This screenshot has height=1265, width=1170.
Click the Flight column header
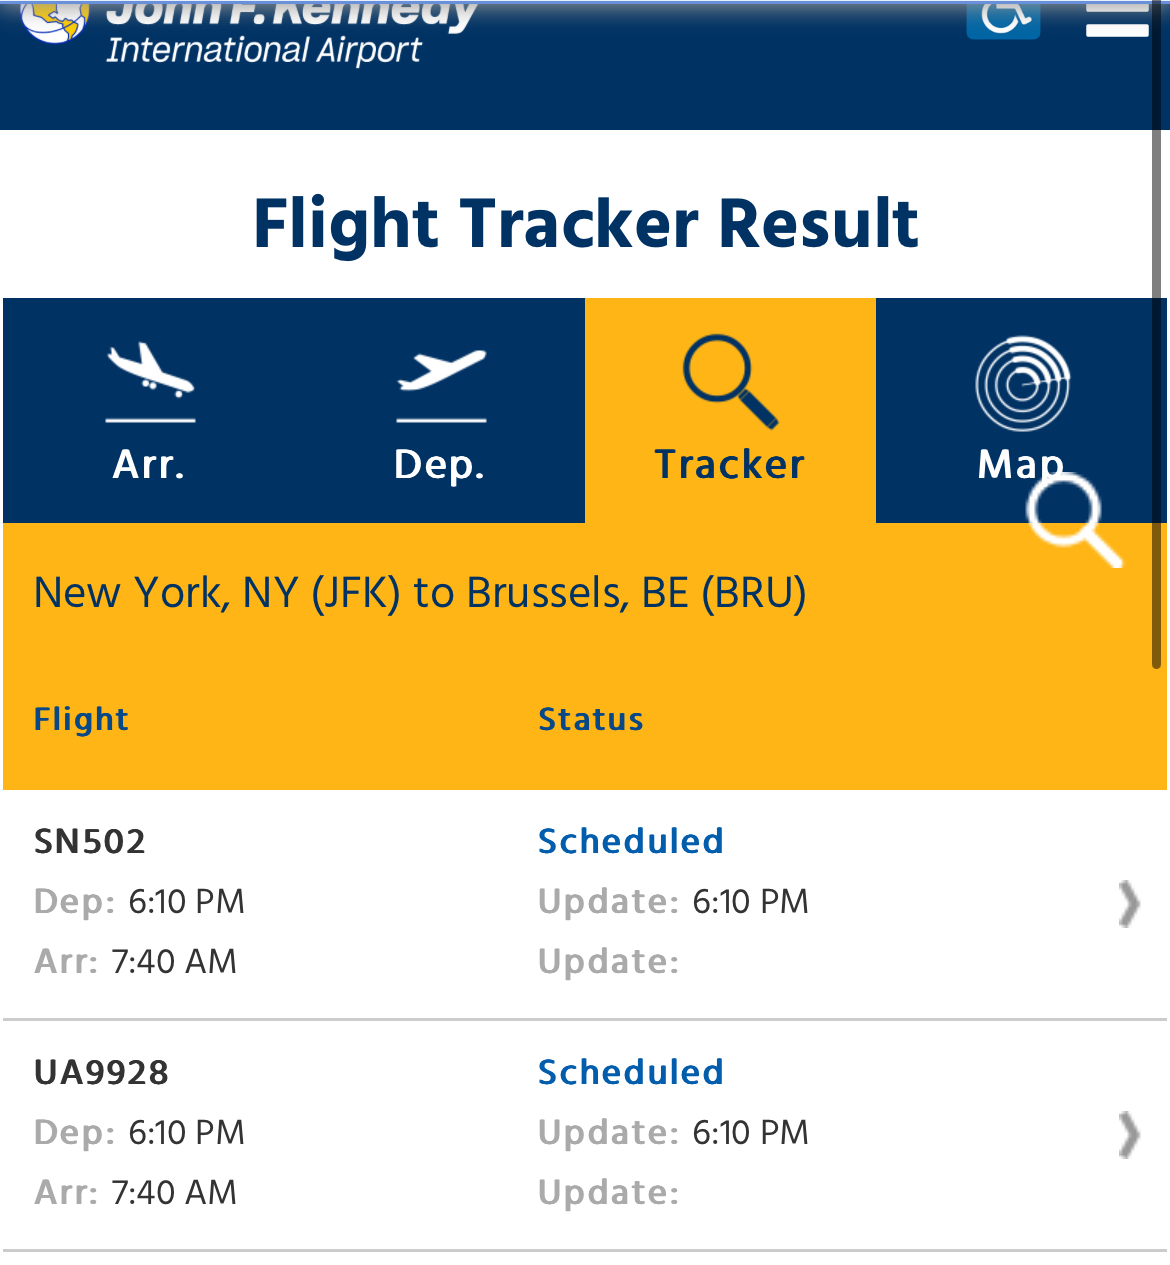81,719
